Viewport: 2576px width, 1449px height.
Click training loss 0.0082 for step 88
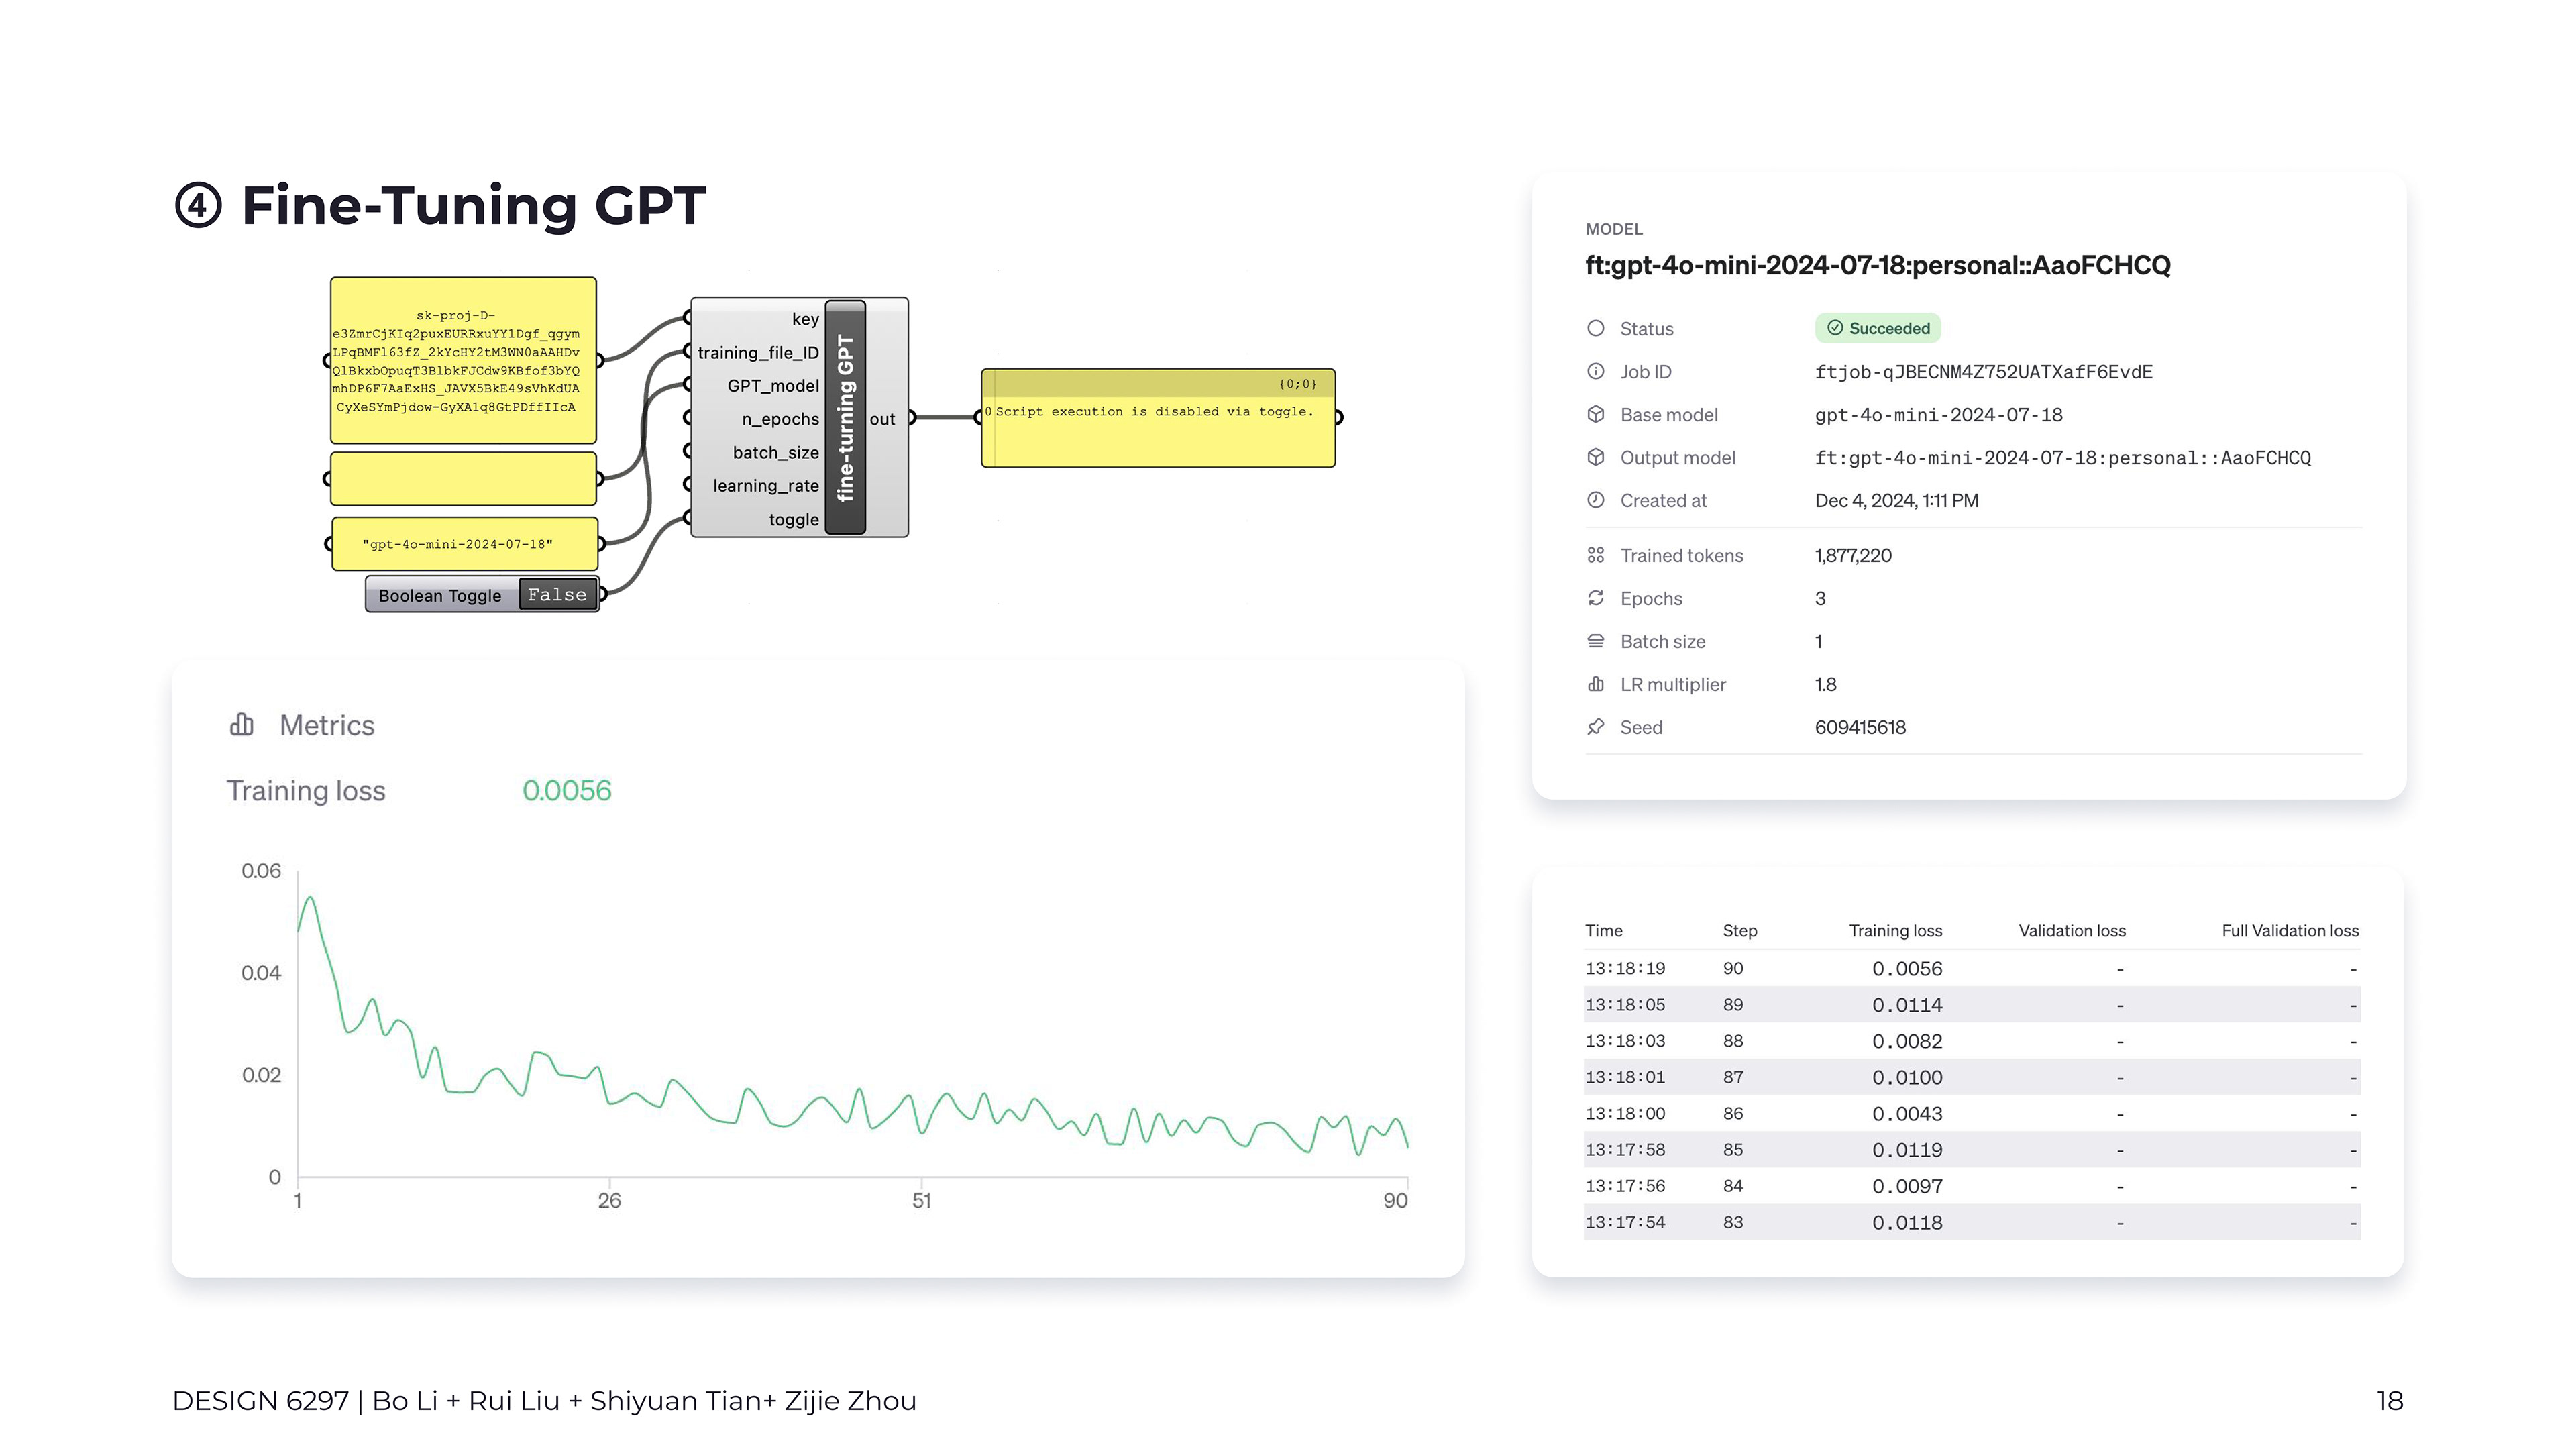coord(1907,1041)
